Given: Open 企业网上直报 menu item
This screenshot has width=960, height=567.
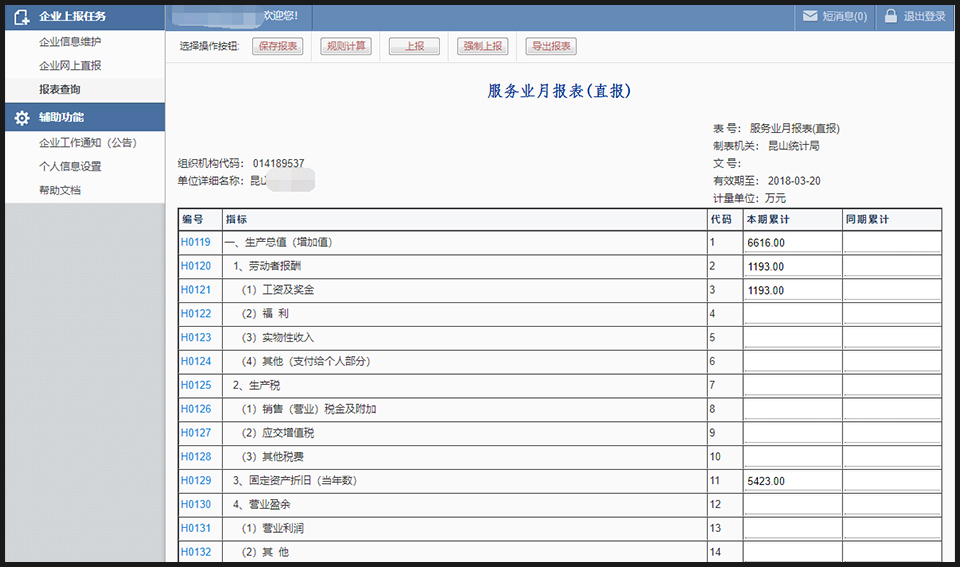Looking at the screenshot, I should (70, 66).
